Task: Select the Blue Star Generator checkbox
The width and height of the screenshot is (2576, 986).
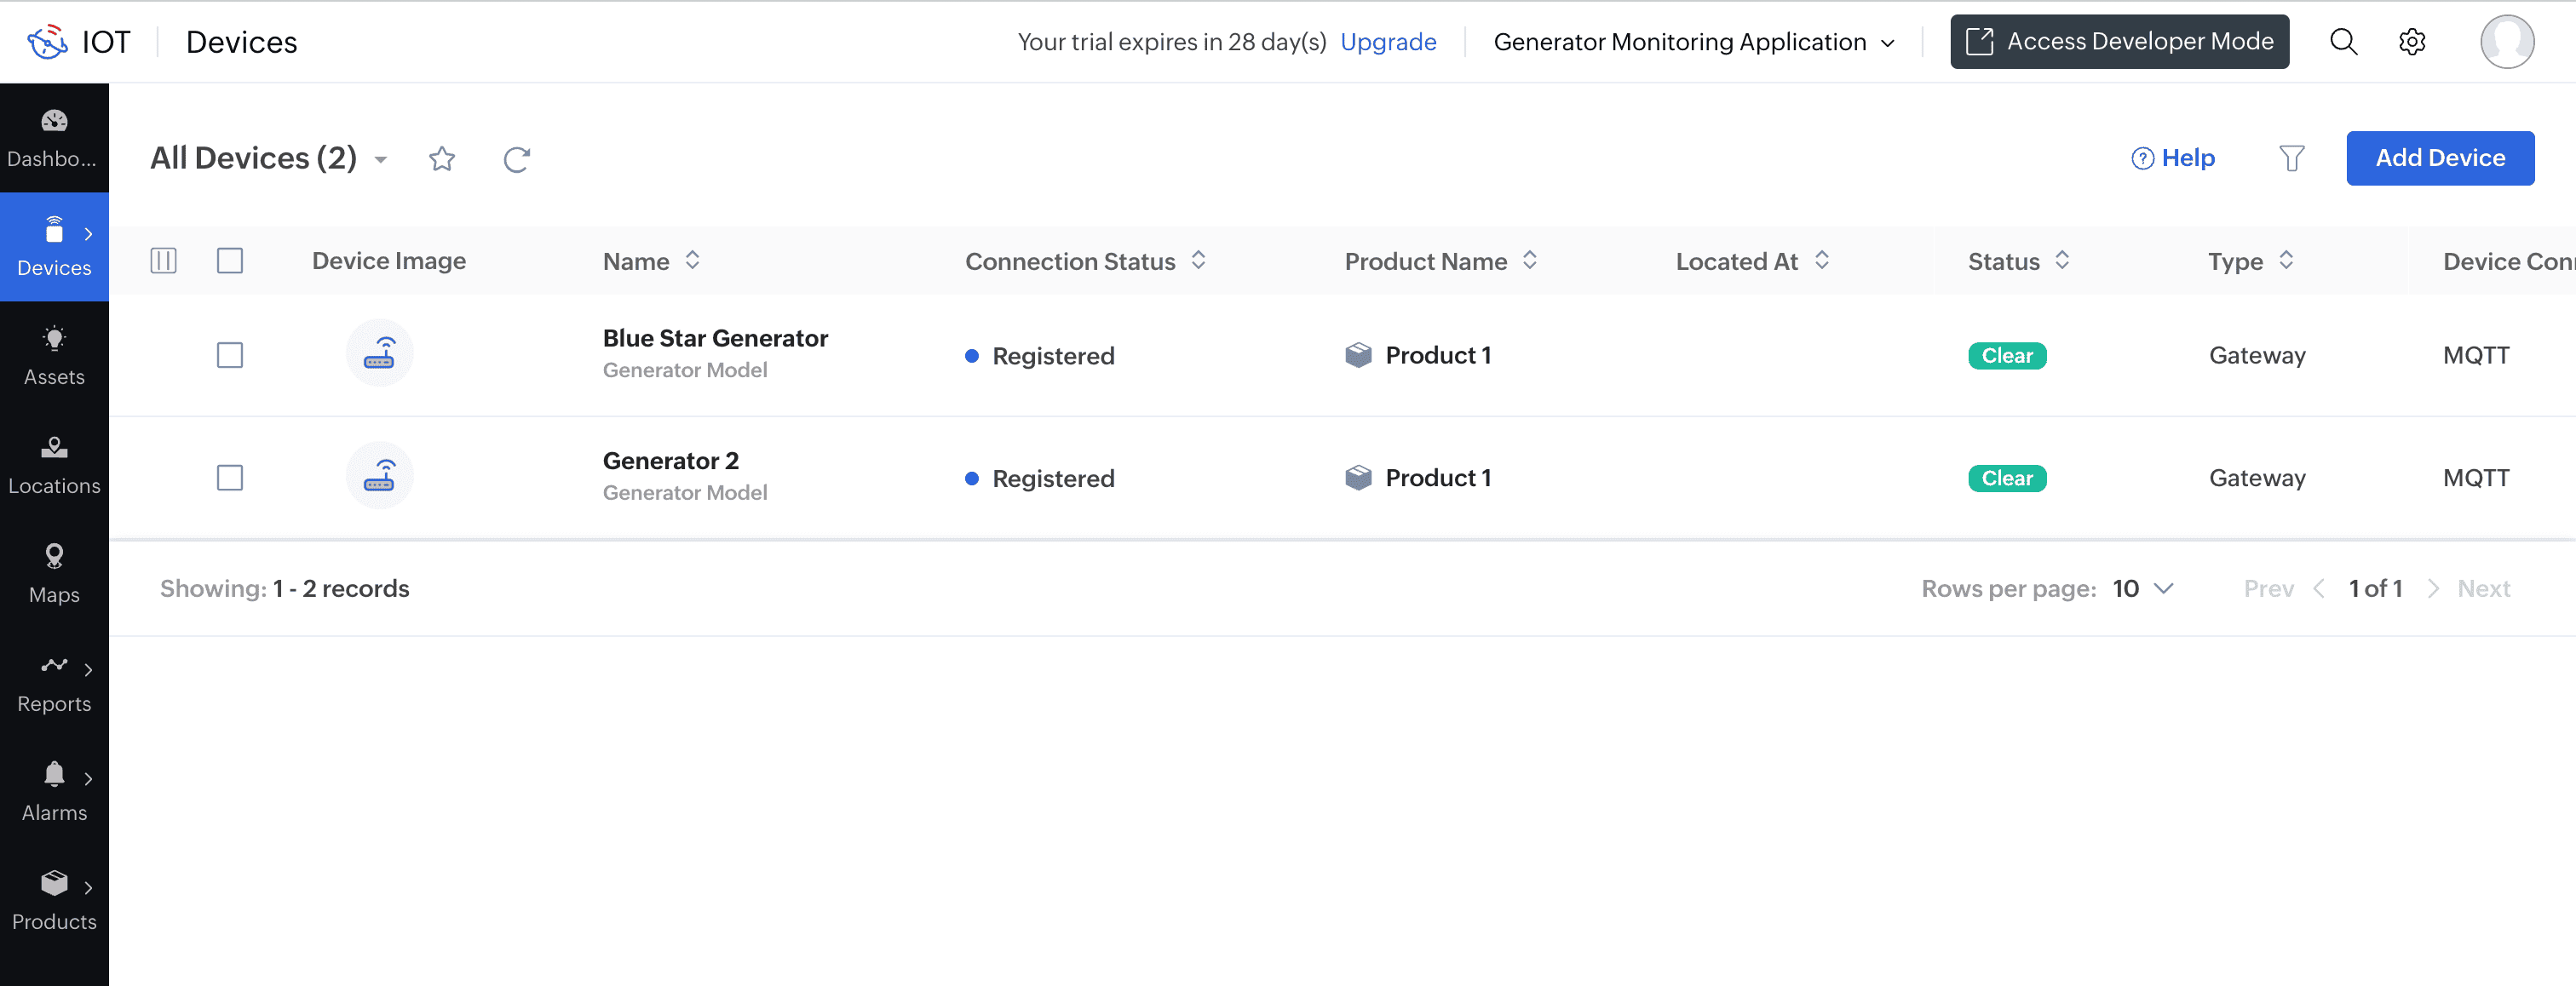Action: pos(230,355)
